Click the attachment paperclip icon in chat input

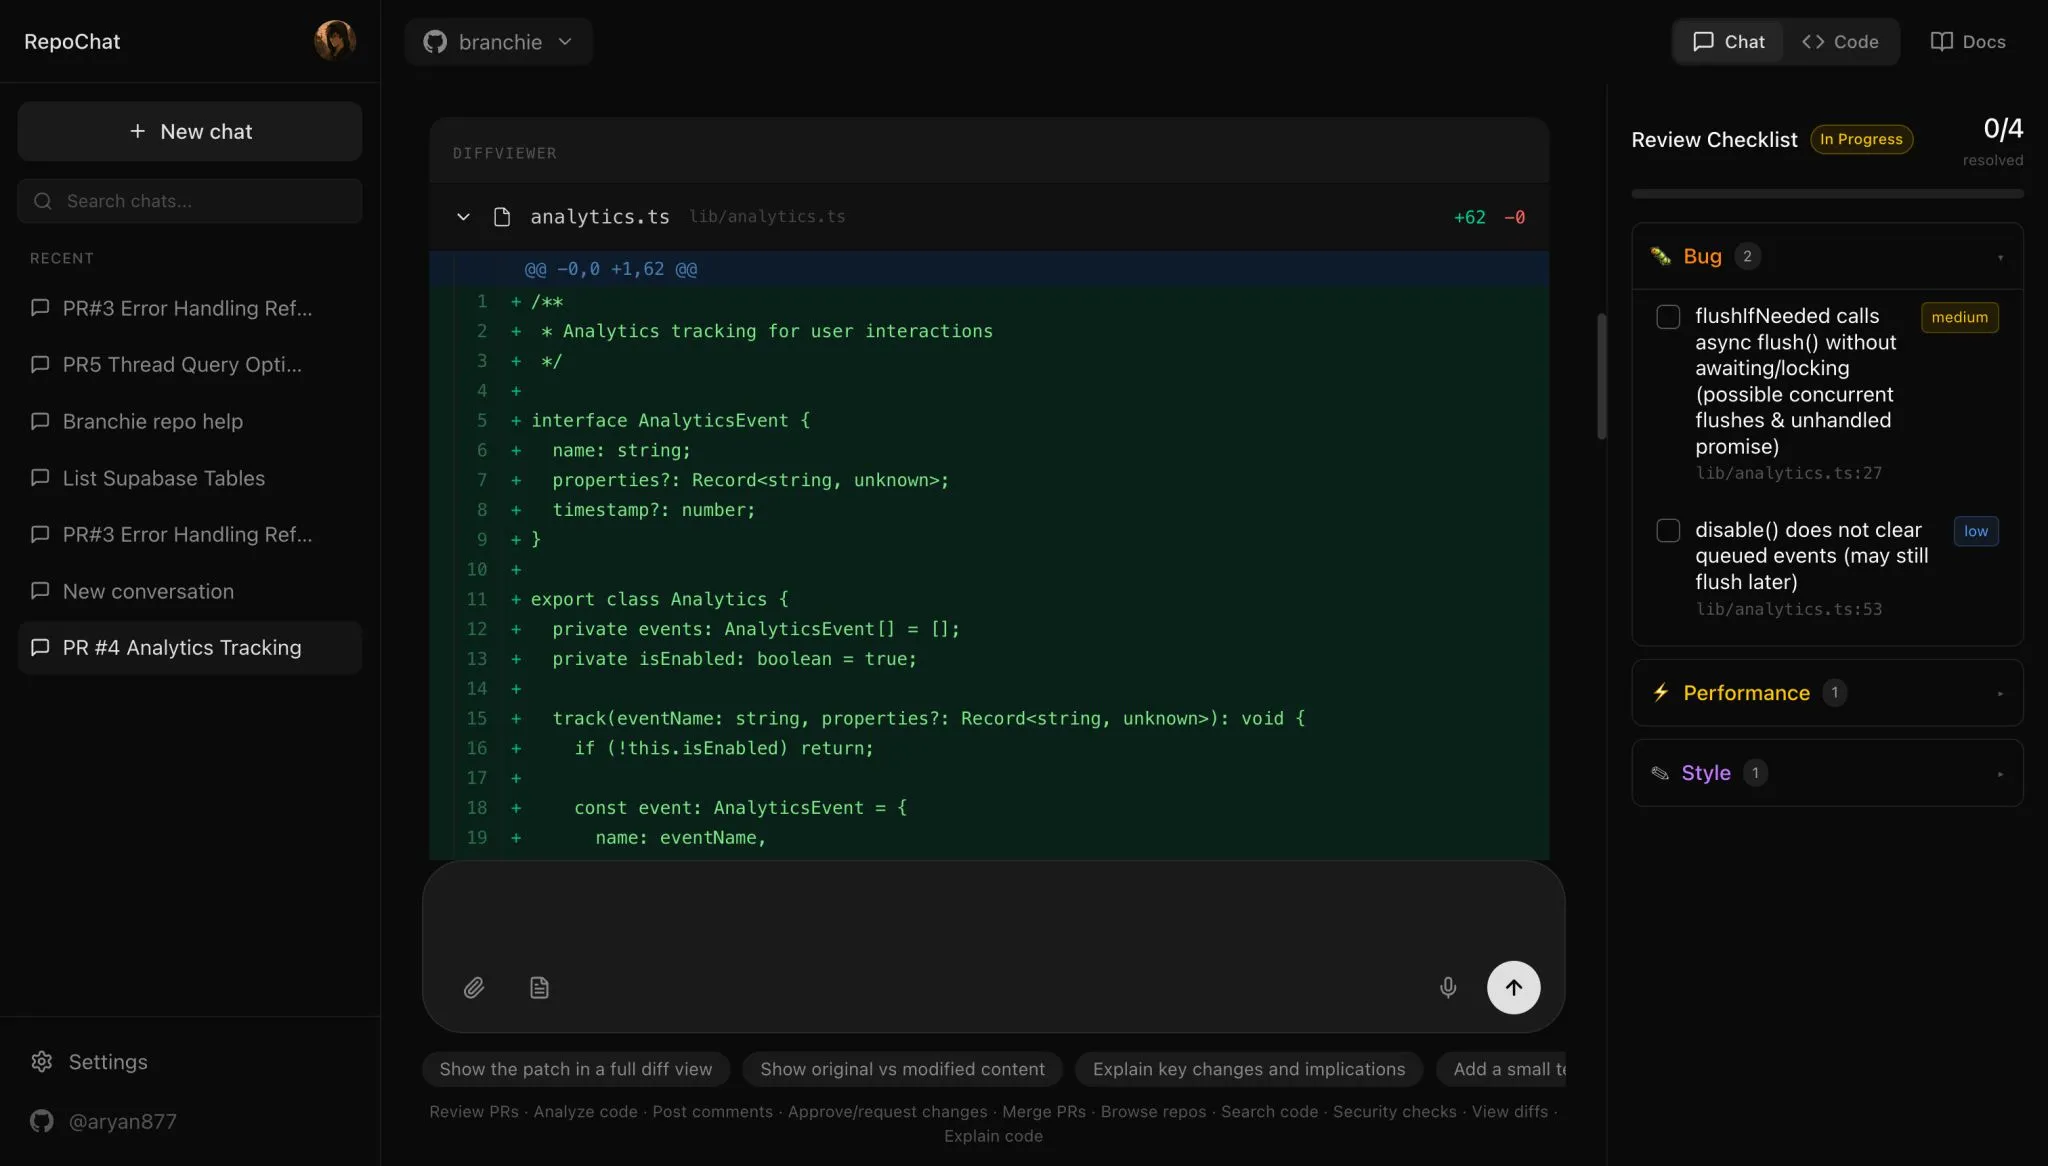click(474, 987)
